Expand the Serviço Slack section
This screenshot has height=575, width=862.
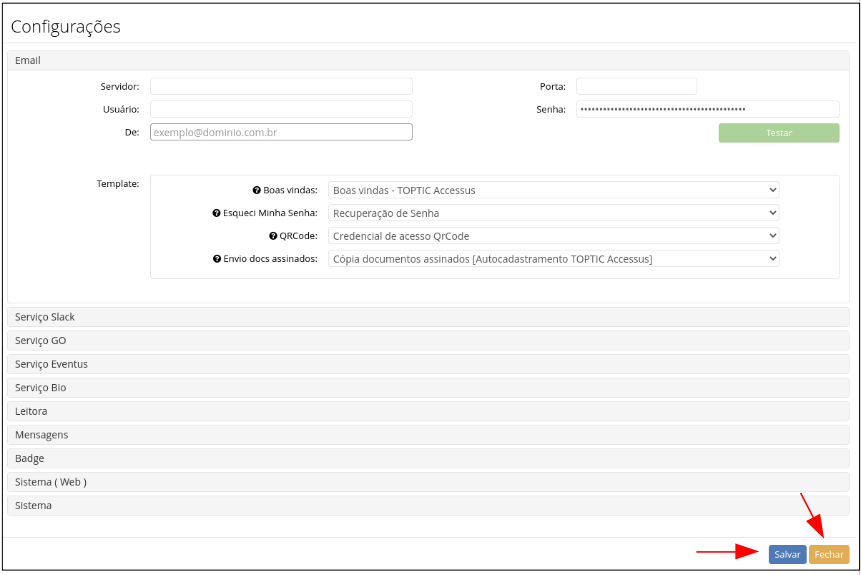pos(428,317)
